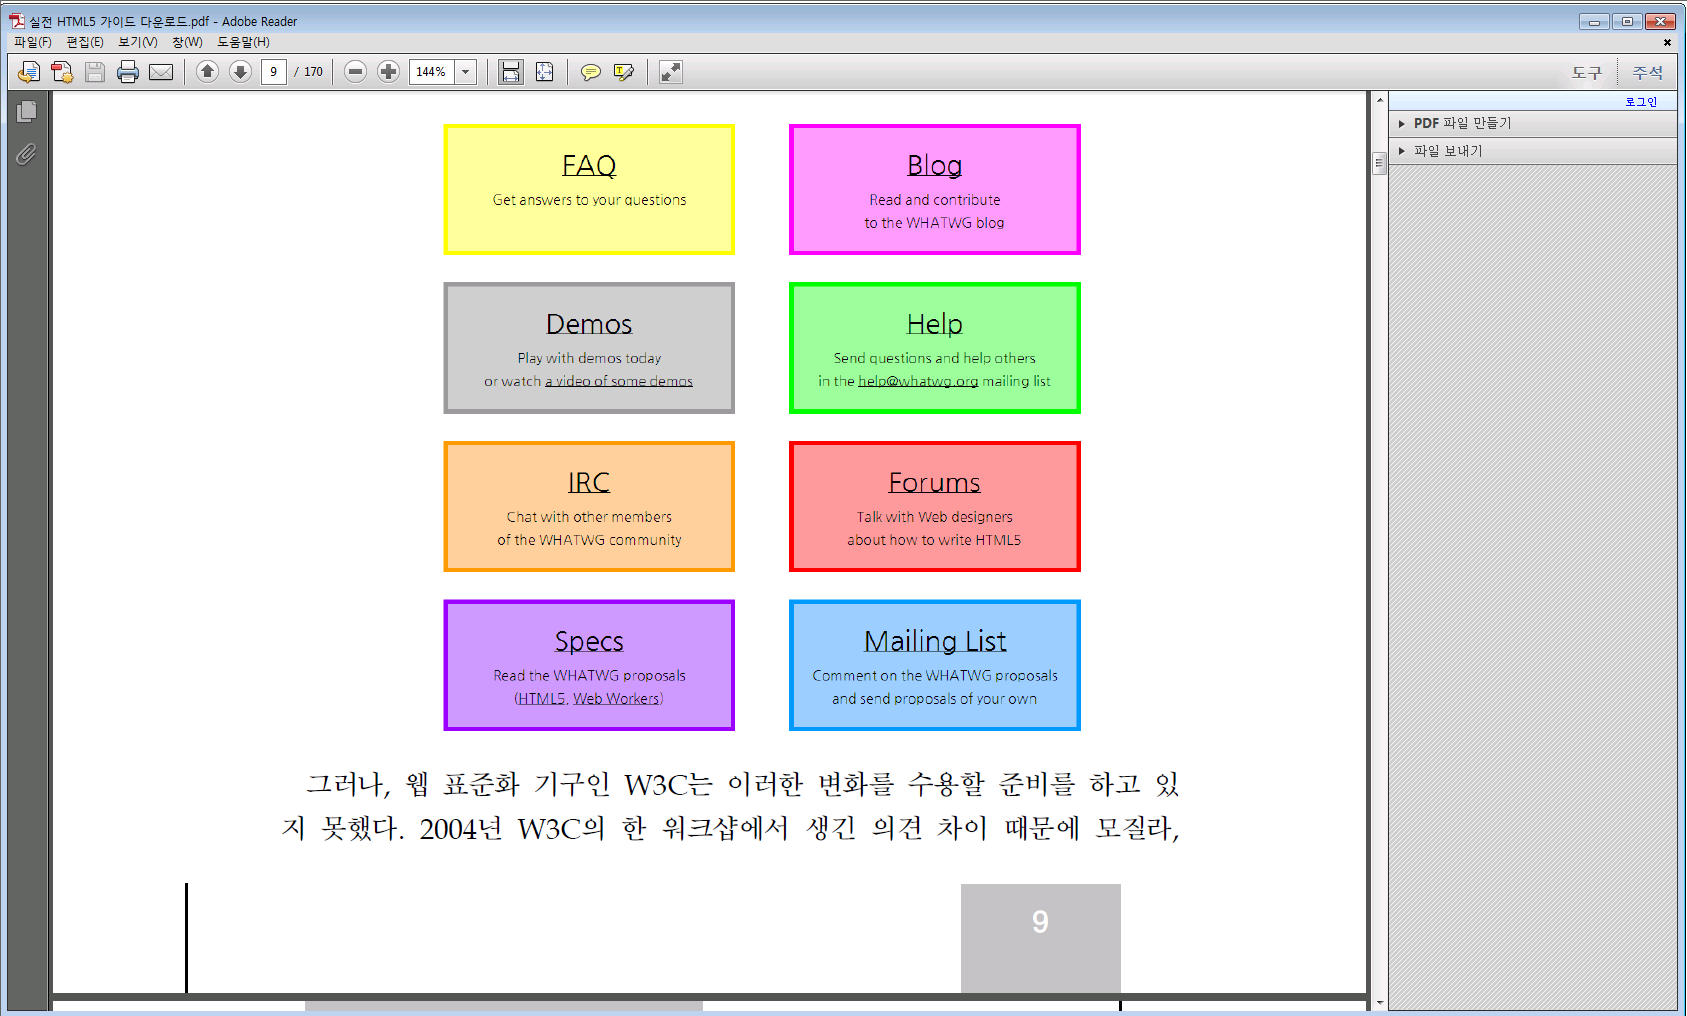
Task: Send file by email envelope icon
Action: click(x=161, y=72)
